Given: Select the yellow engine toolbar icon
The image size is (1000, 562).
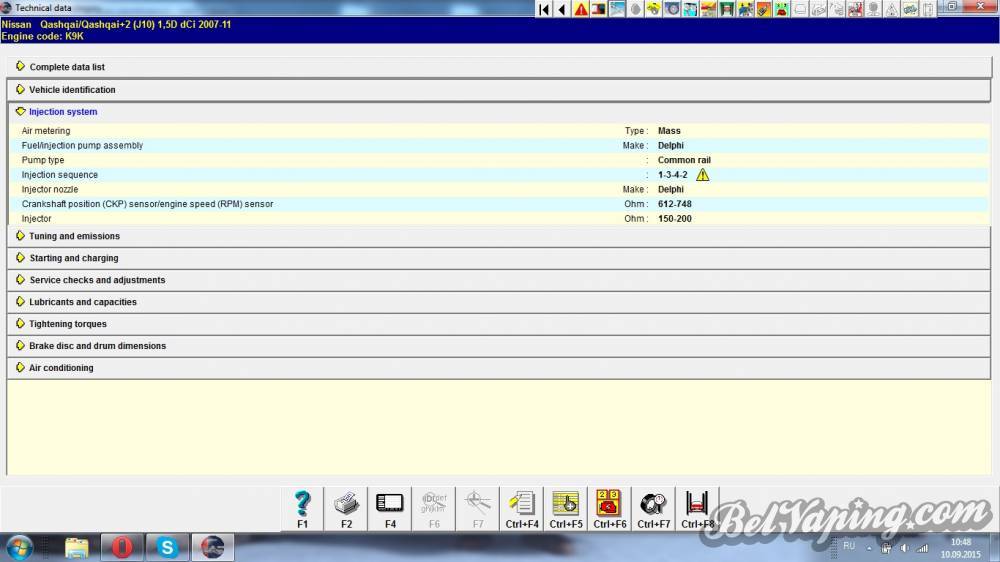Looking at the screenshot, I should pyautogui.click(x=654, y=9).
